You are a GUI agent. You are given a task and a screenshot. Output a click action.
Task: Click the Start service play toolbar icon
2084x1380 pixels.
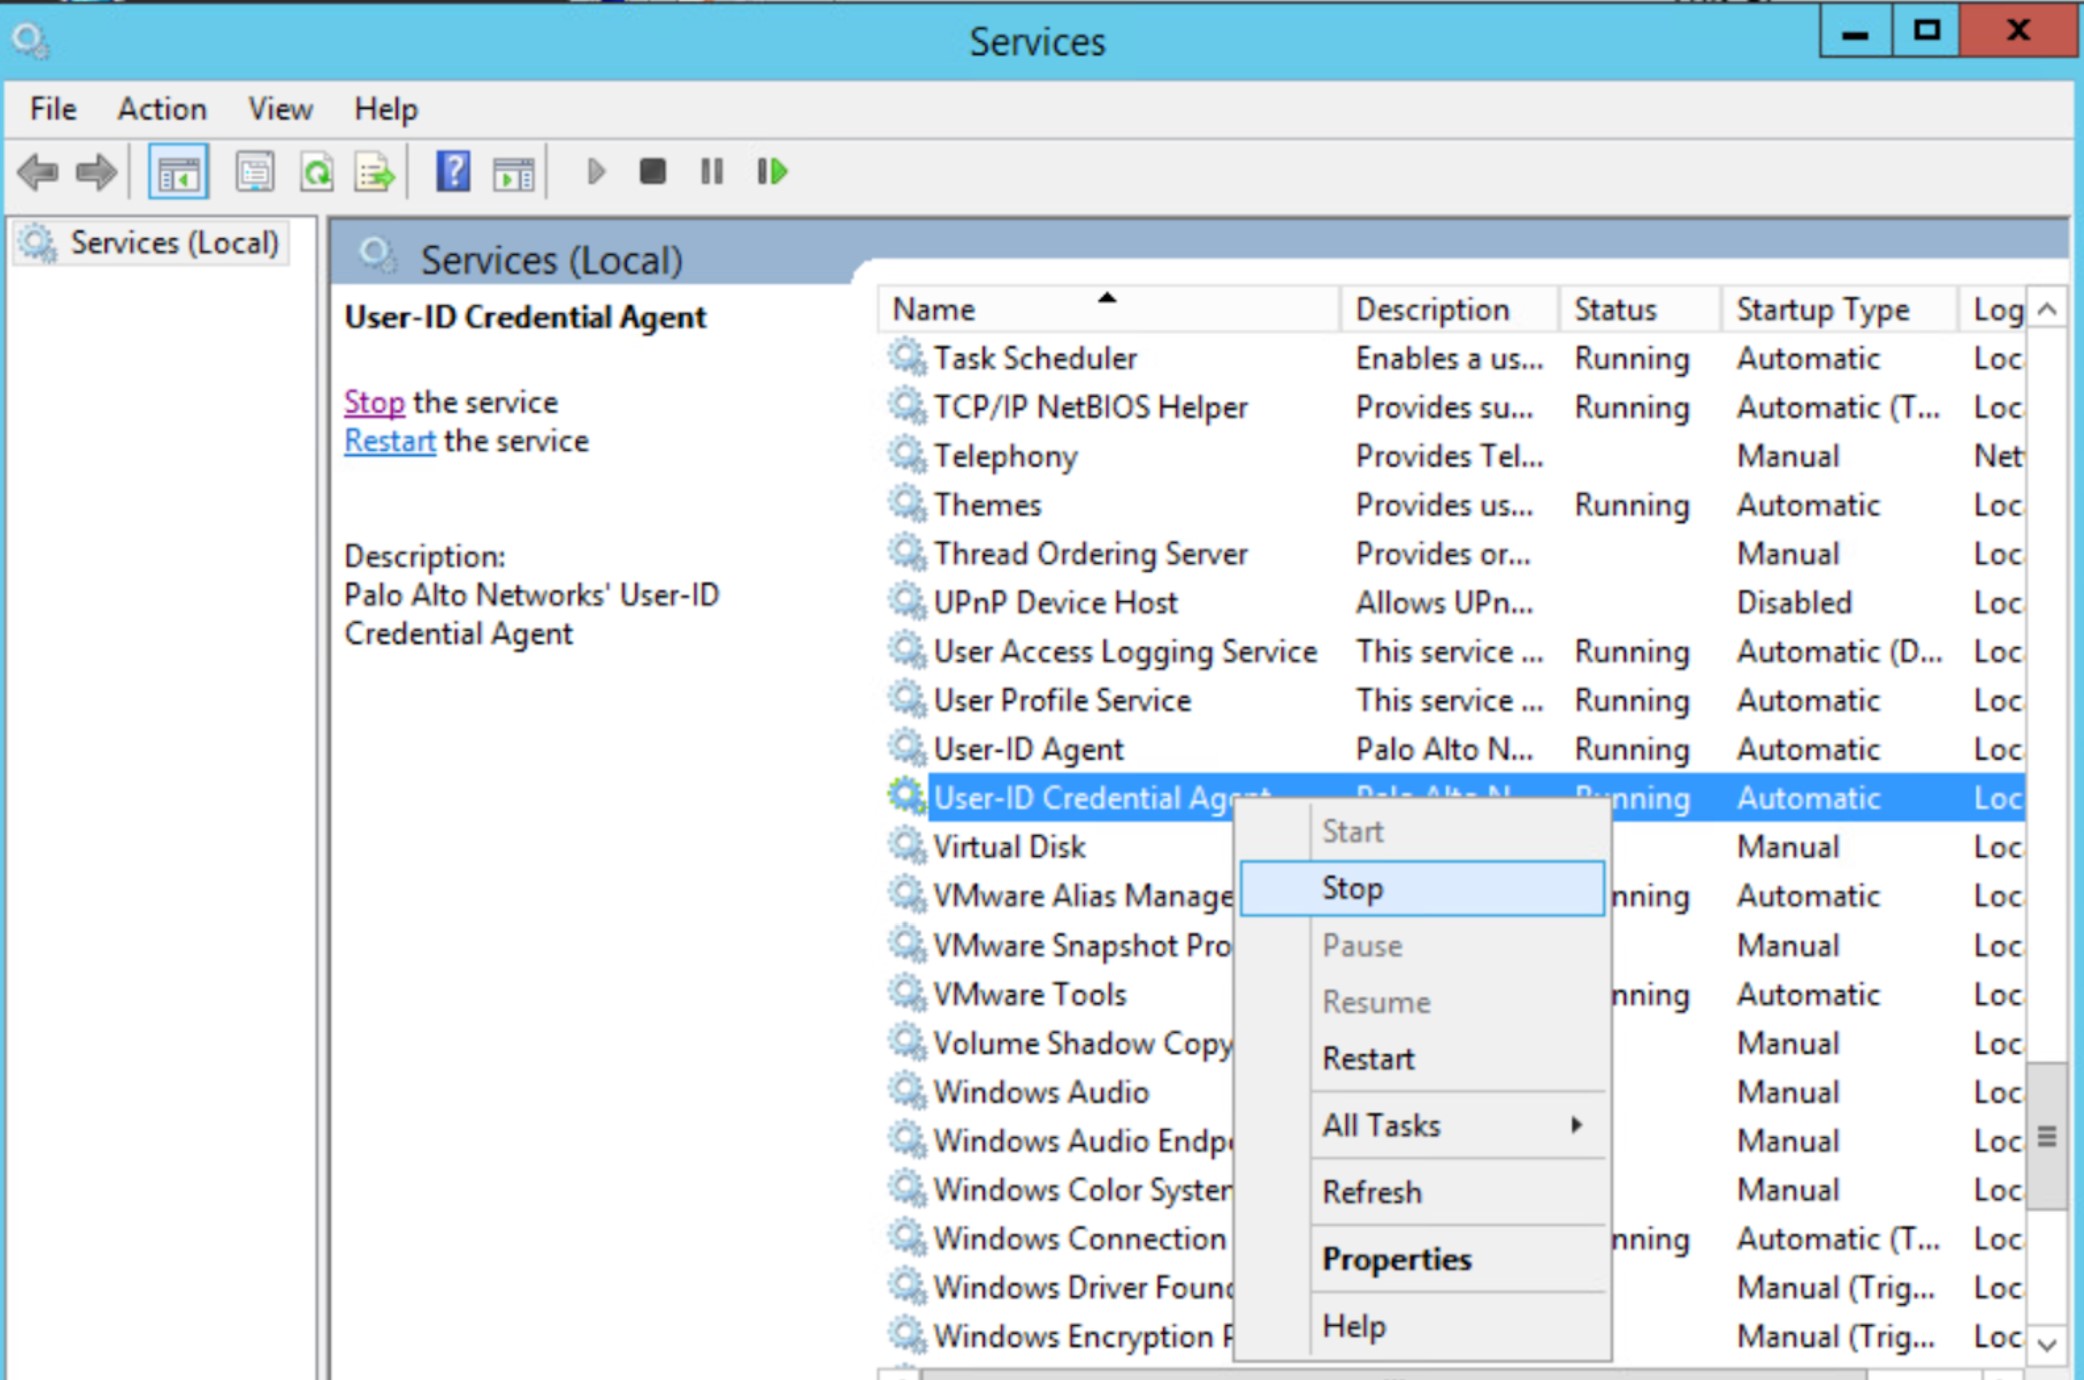[x=595, y=172]
